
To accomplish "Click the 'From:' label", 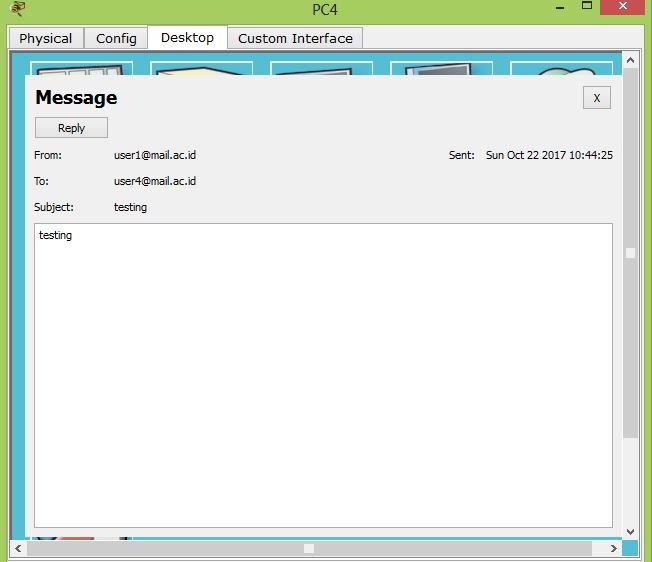I will [48, 155].
